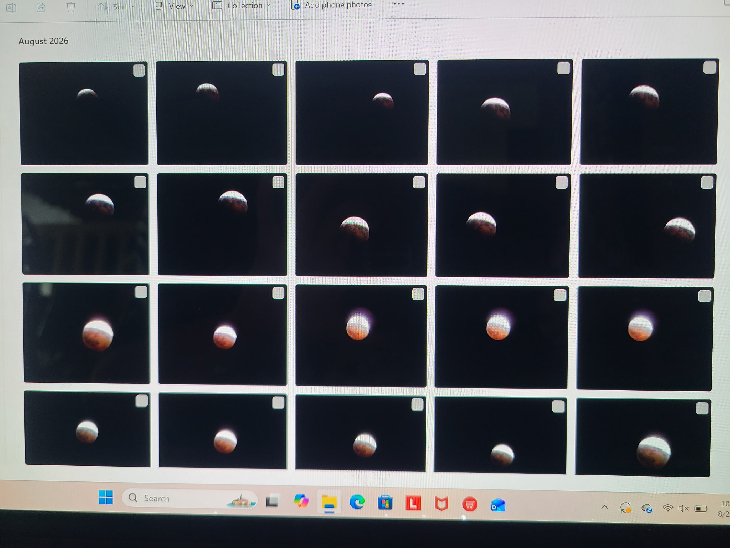The width and height of the screenshot is (730, 548).
Task: Open the View dropdown menu
Action: click(175, 6)
